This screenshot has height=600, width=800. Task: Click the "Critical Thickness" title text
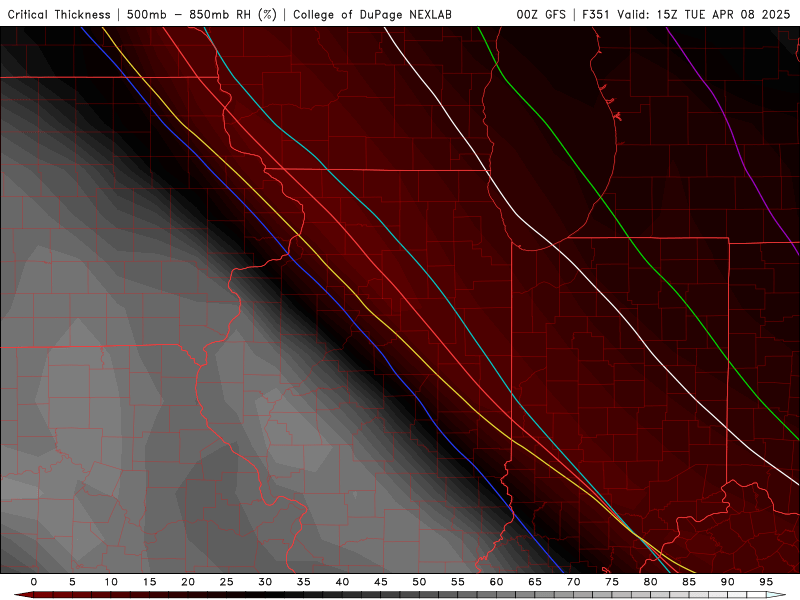tap(59, 15)
